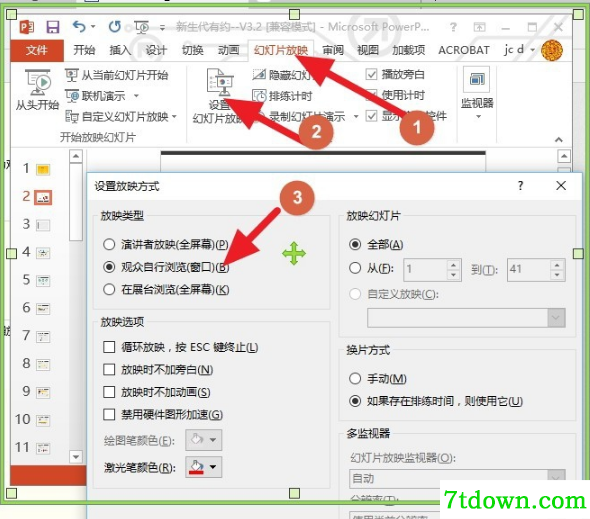Open 自定义幻灯片放映 custom slide show
590x519 pixels.
[x=120, y=117]
